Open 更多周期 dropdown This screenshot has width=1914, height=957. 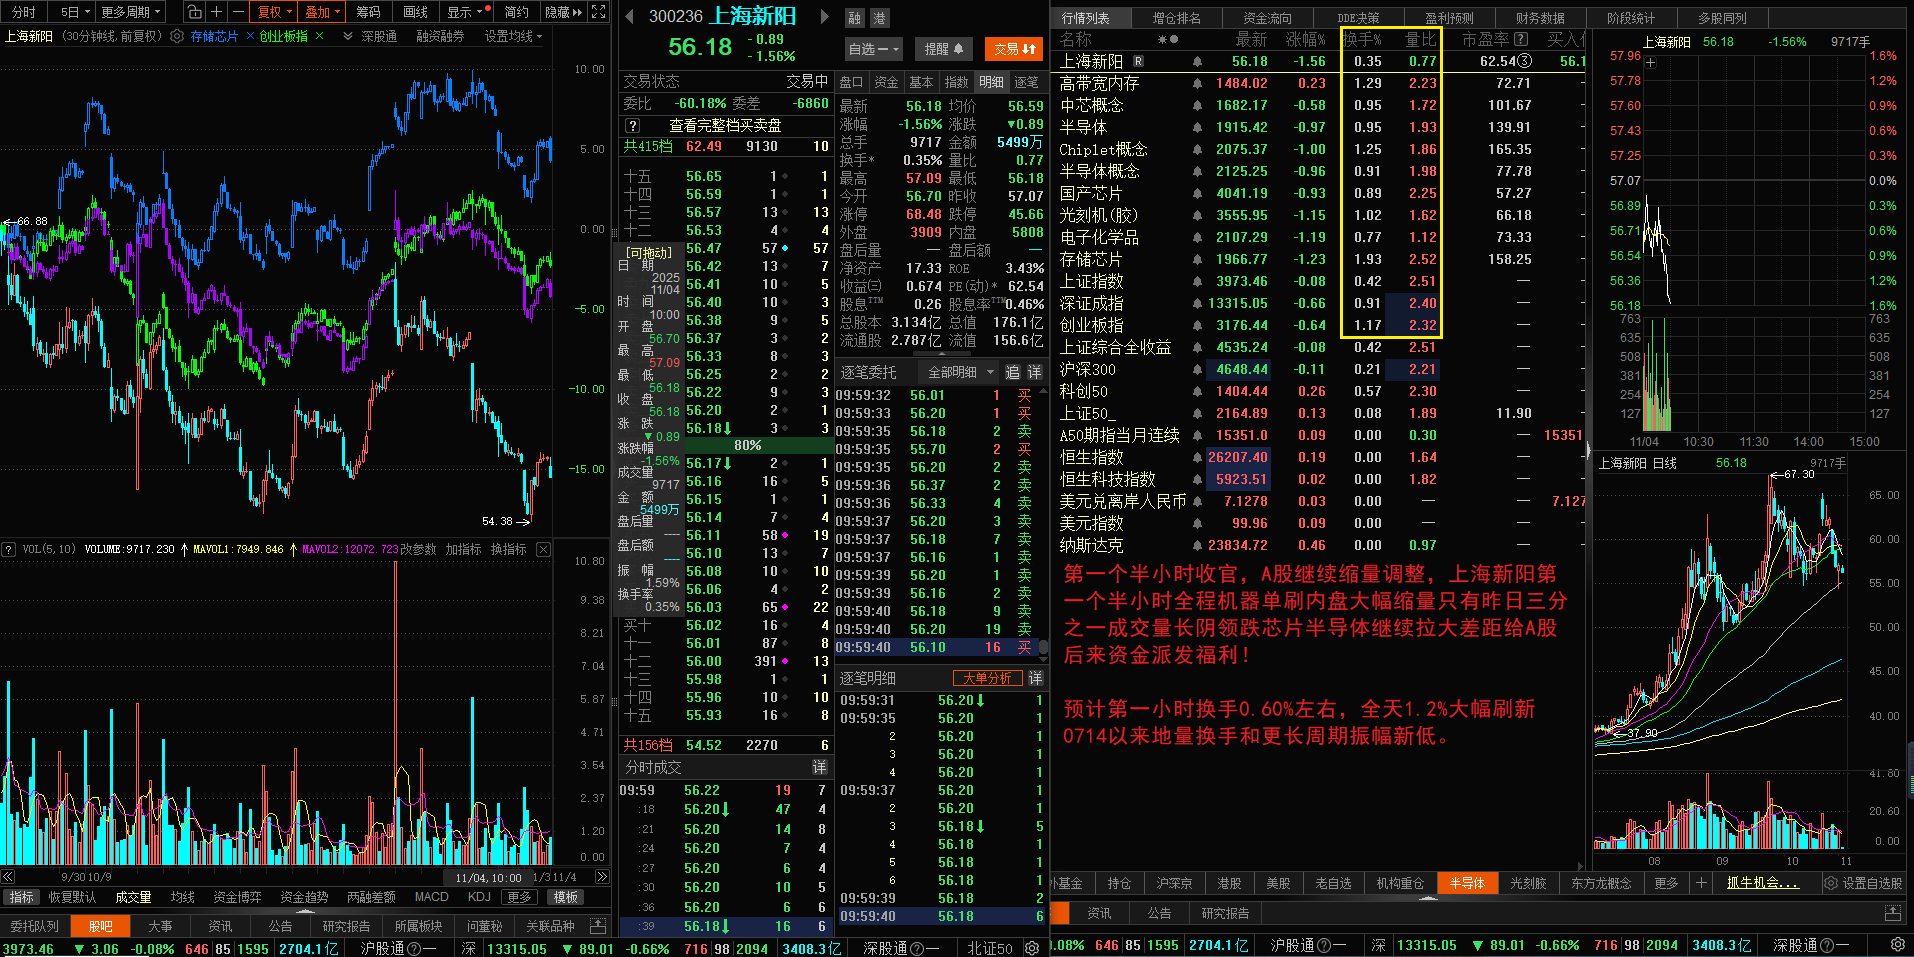pyautogui.click(x=131, y=12)
